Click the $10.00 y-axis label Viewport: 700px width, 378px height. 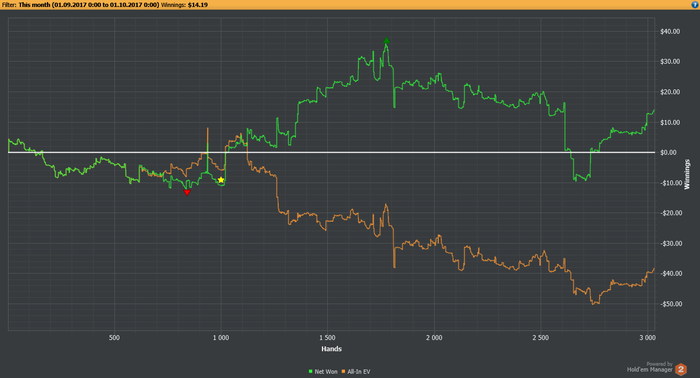670,122
